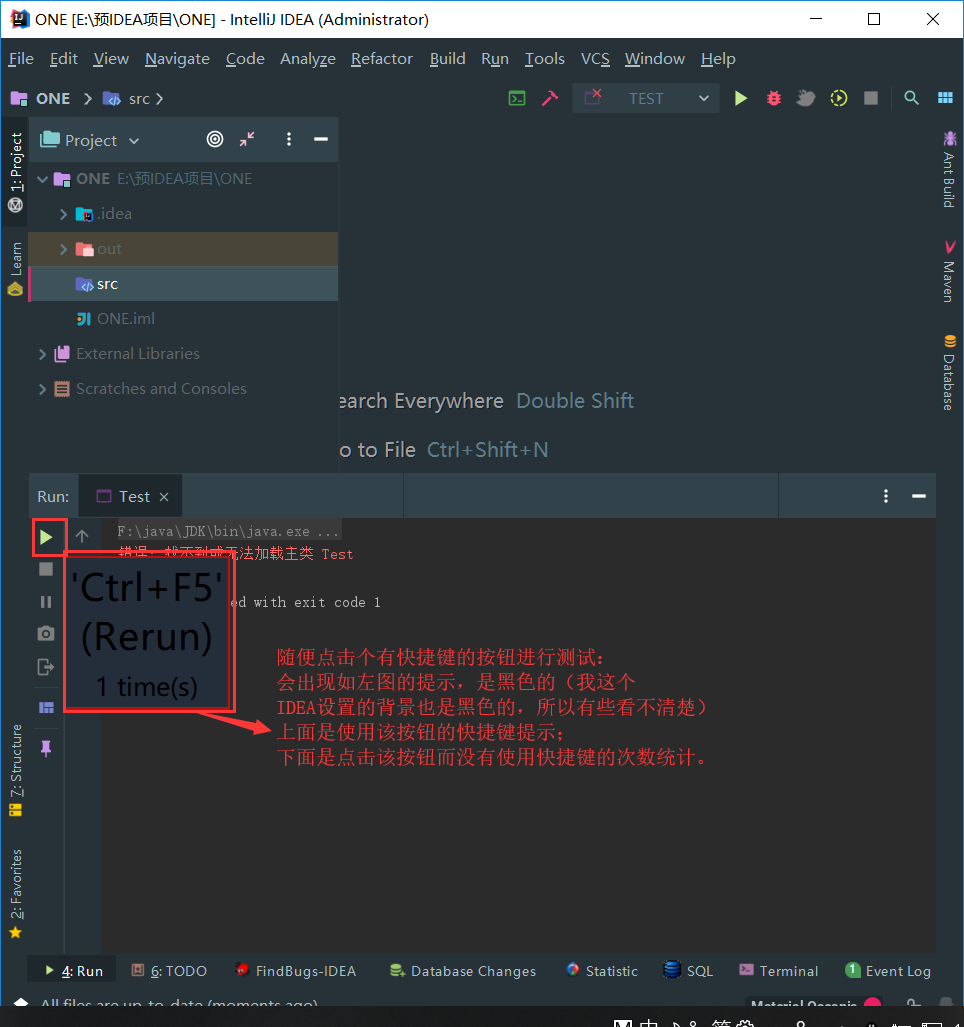Click the Build Project hammer icon
The height and width of the screenshot is (1027, 964).
coord(549,98)
